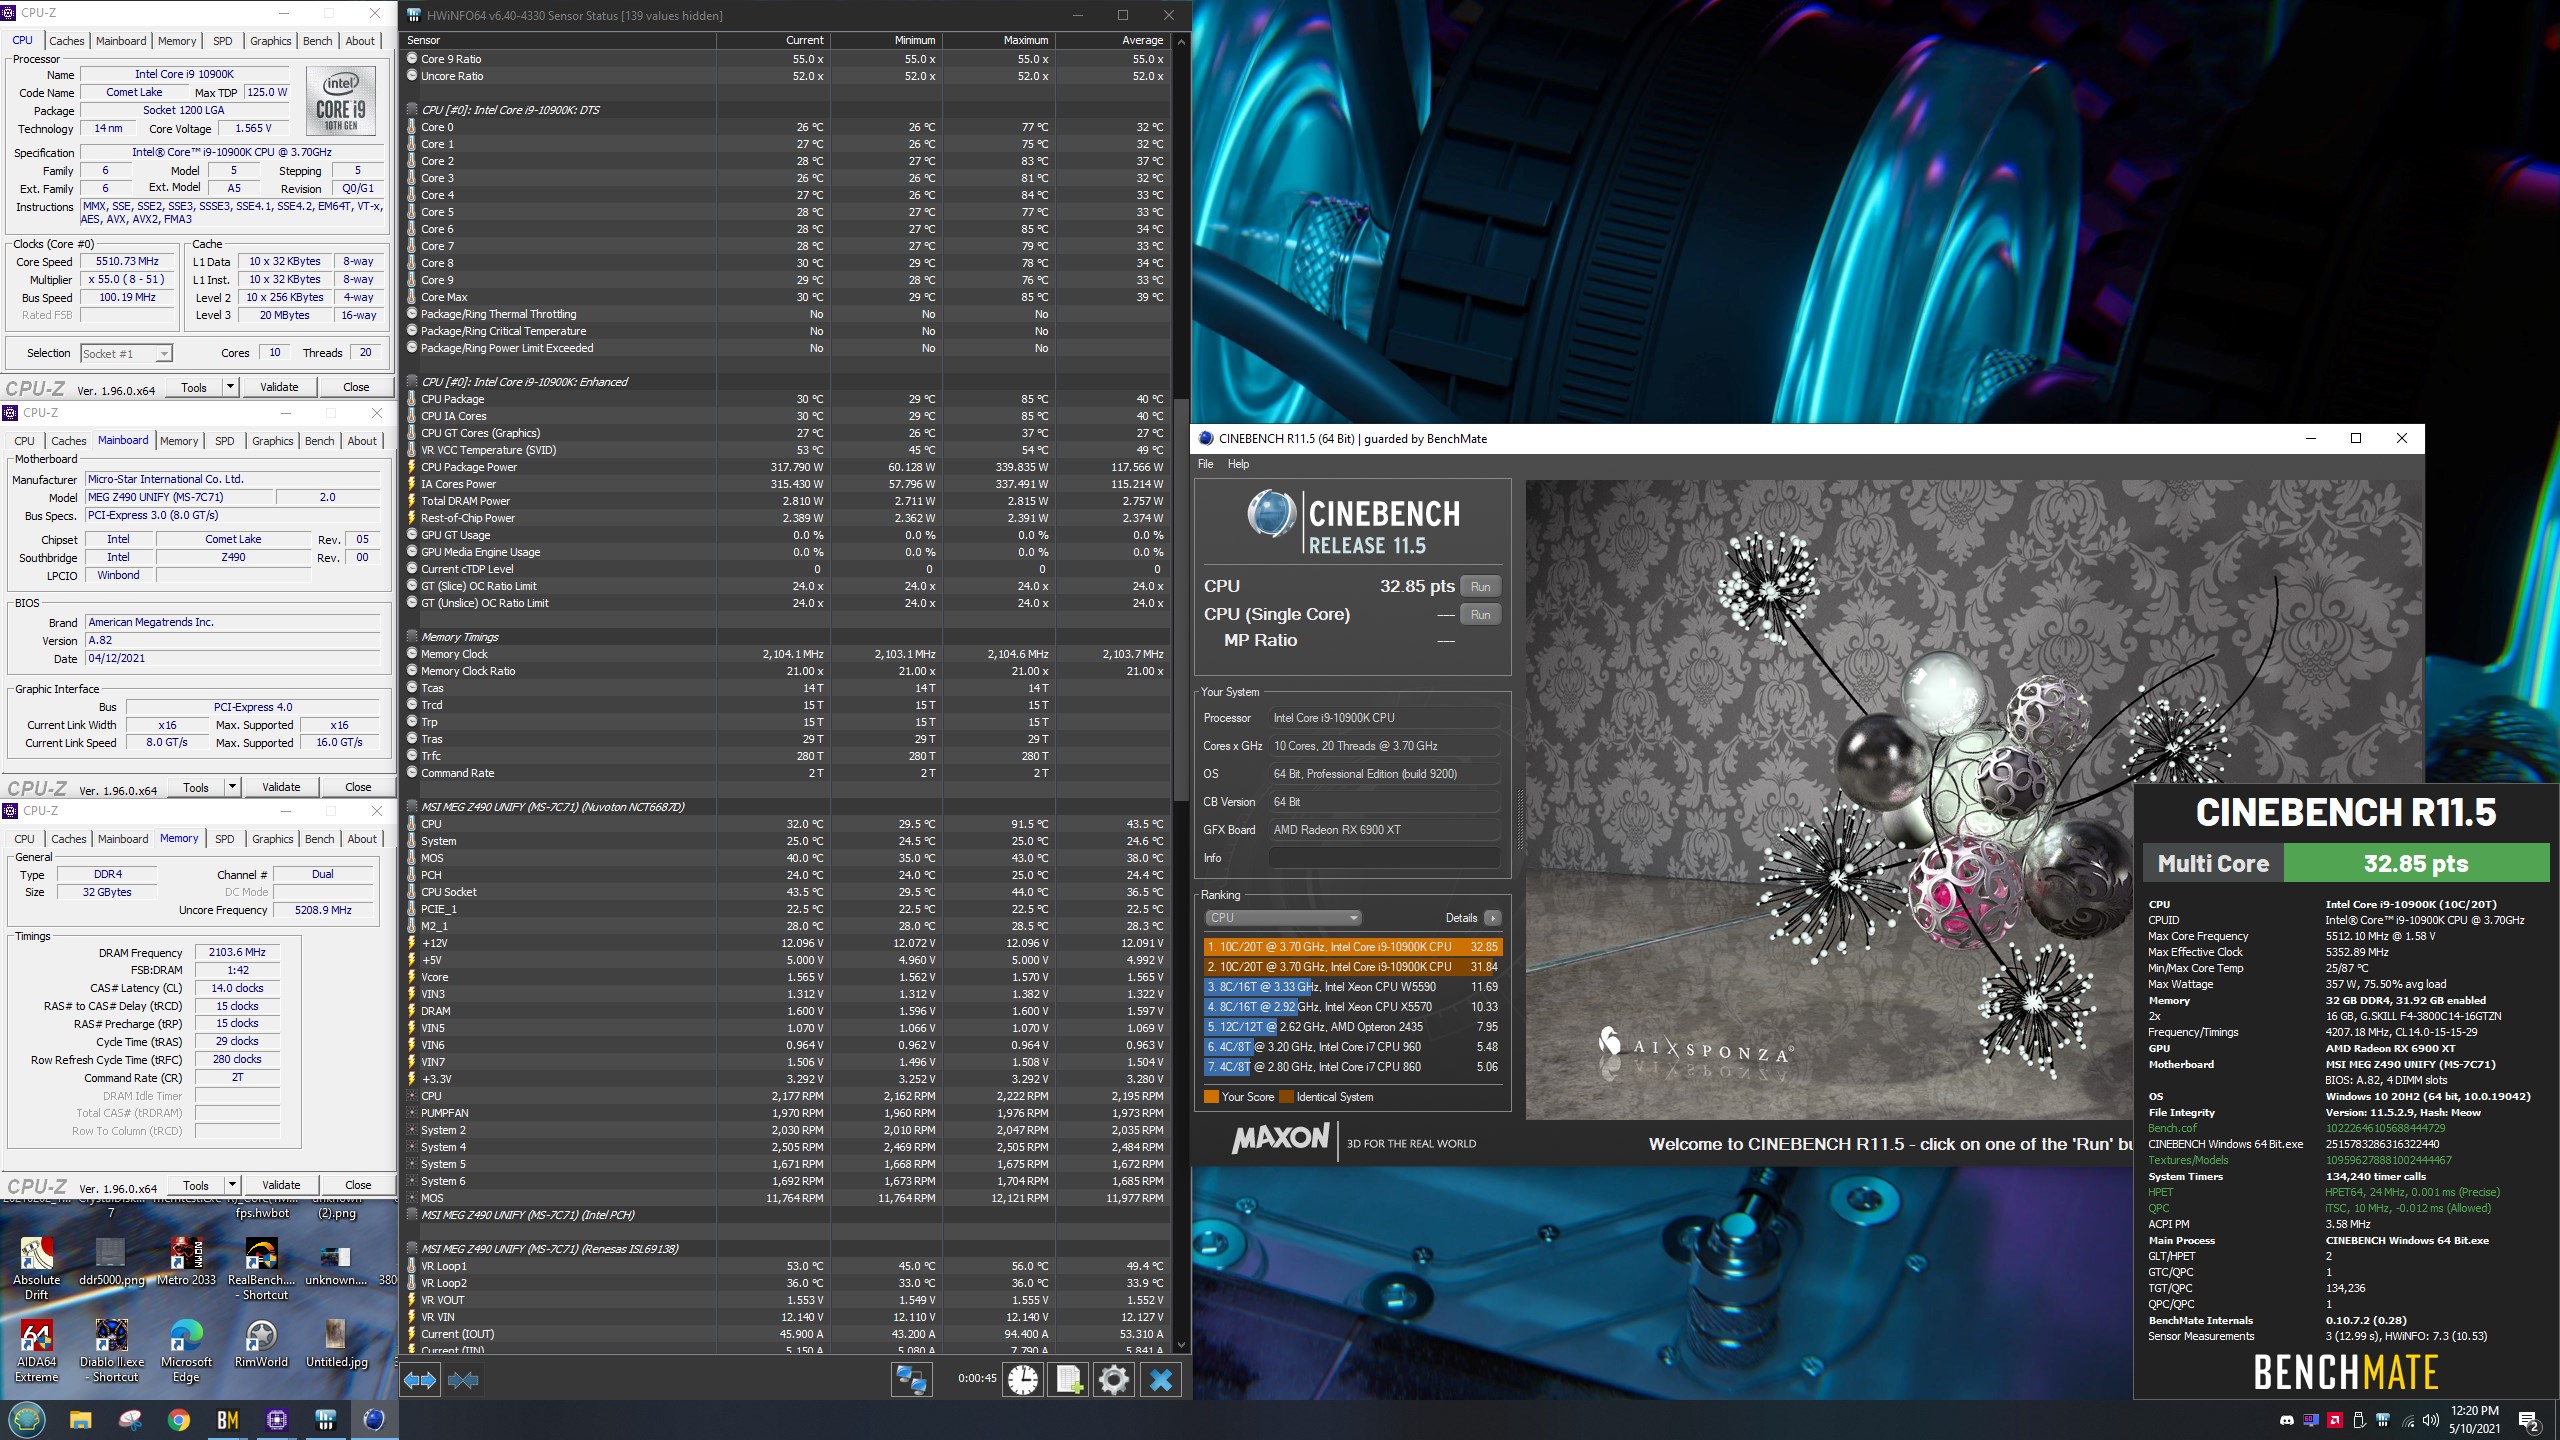Click HWiNFO collapse-columns arrows icon
Image resolution: width=2560 pixels, height=1440 pixels.
pyautogui.click(x=463, y=1380)
